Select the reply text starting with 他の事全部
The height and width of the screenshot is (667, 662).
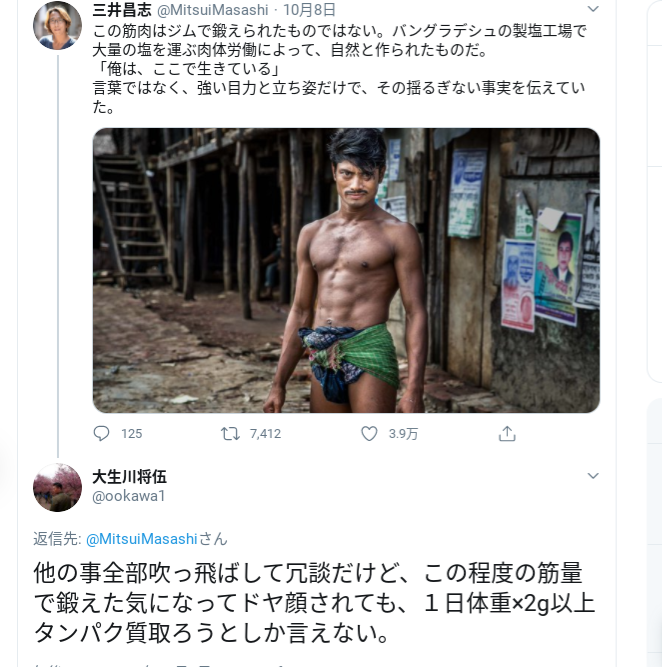coord(314,603)
